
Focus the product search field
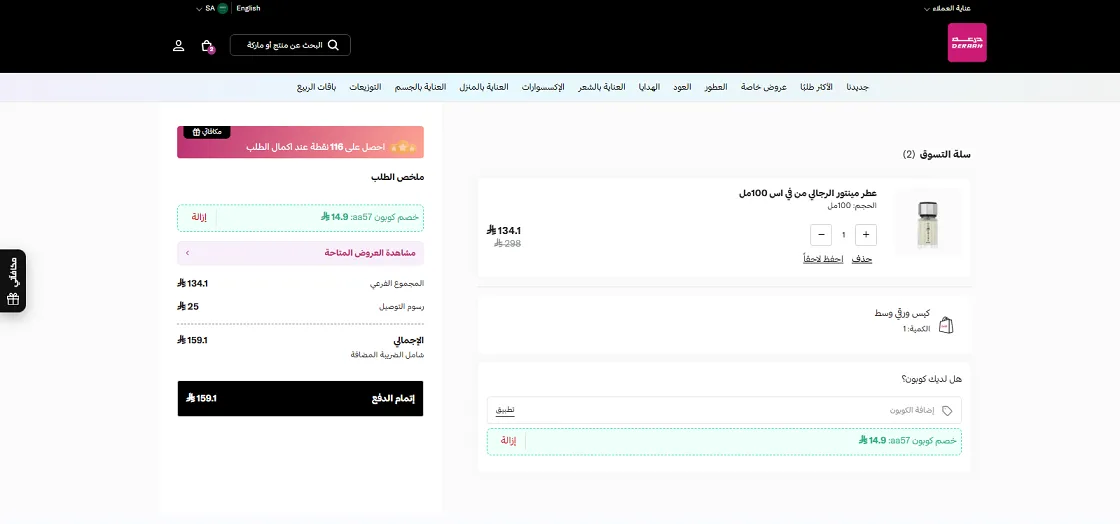[x=290, y=45]
